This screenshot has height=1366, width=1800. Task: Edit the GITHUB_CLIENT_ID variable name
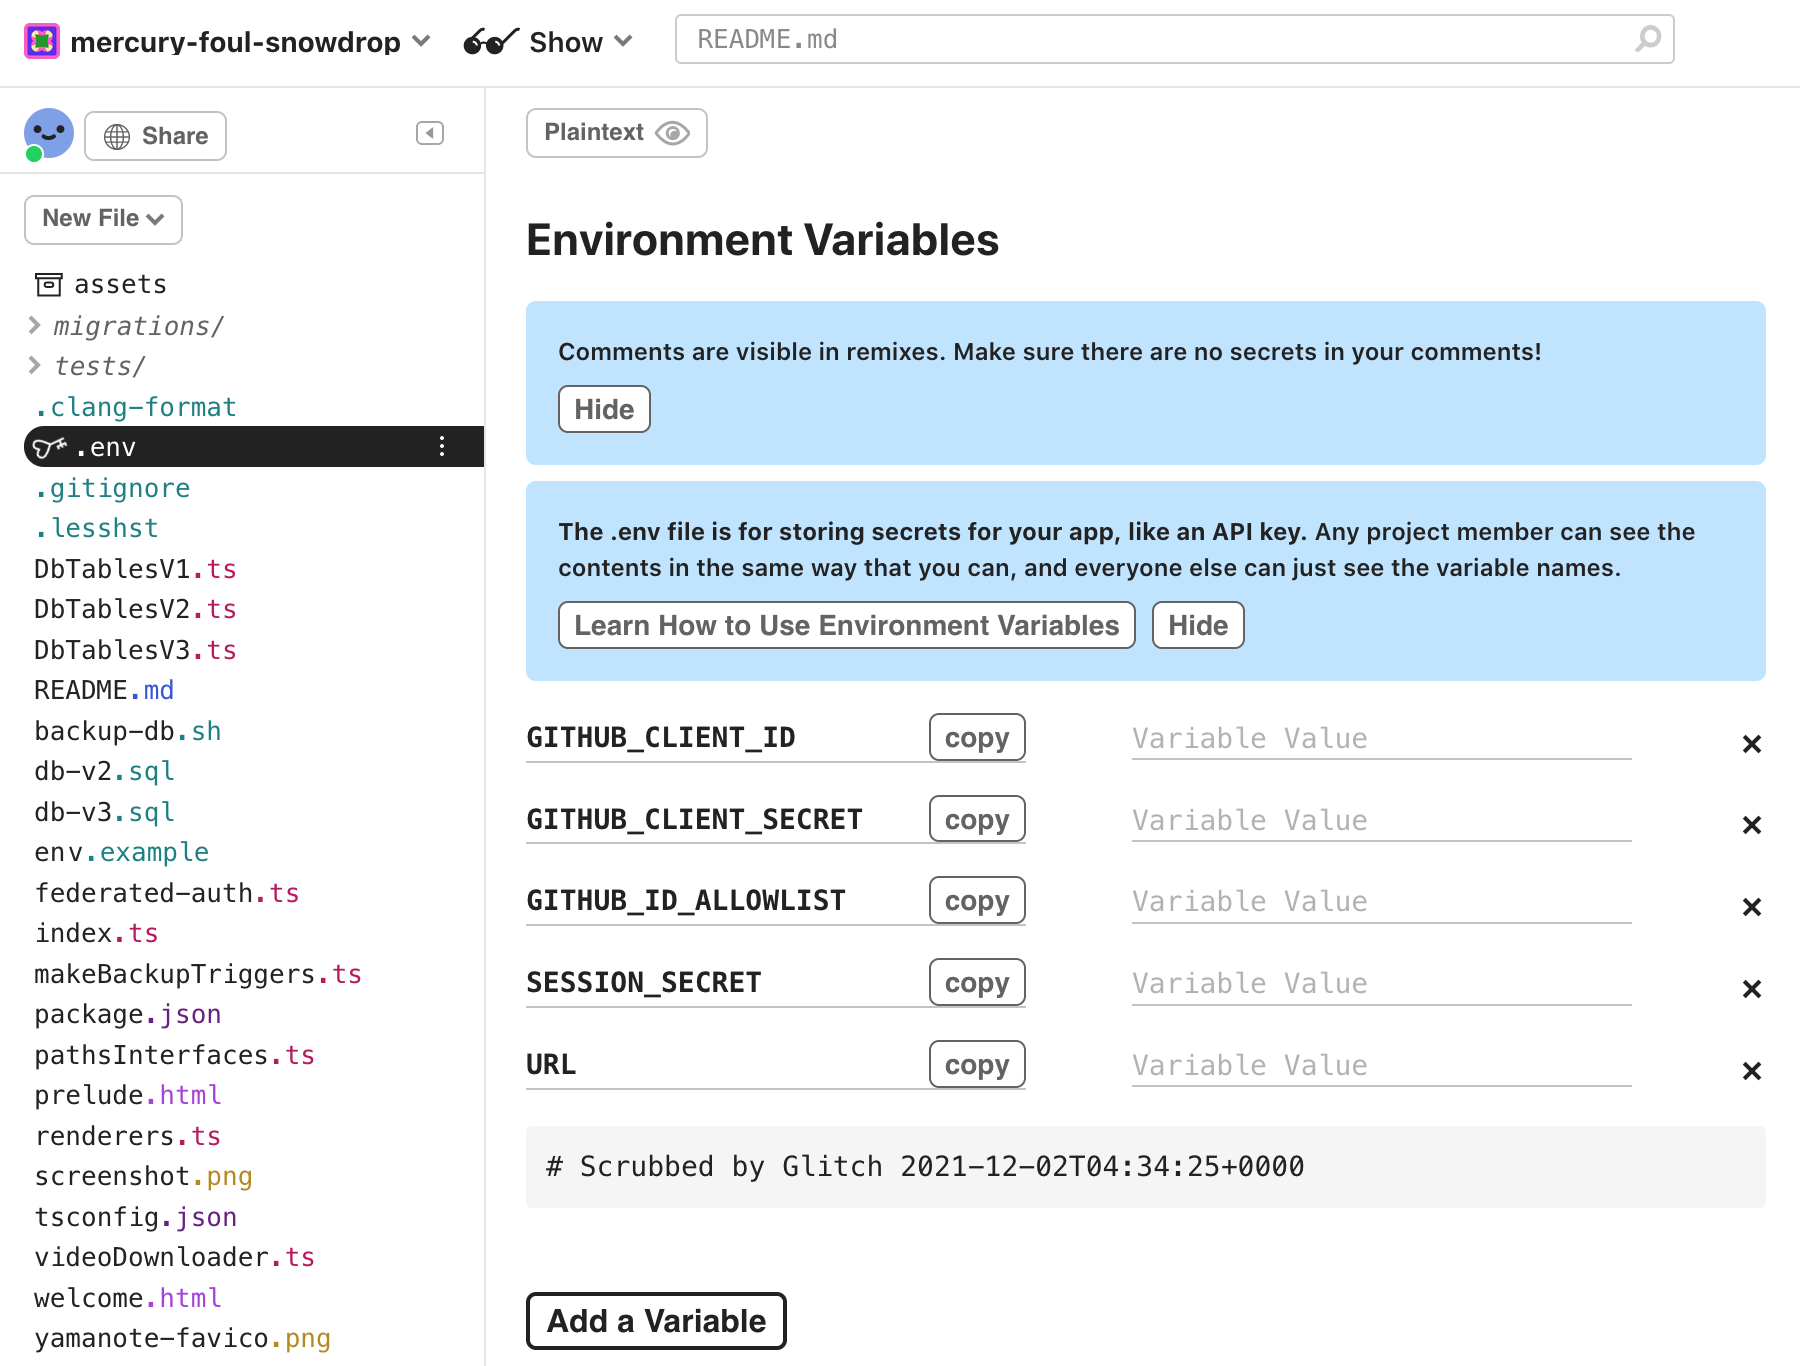pos(725,738)
